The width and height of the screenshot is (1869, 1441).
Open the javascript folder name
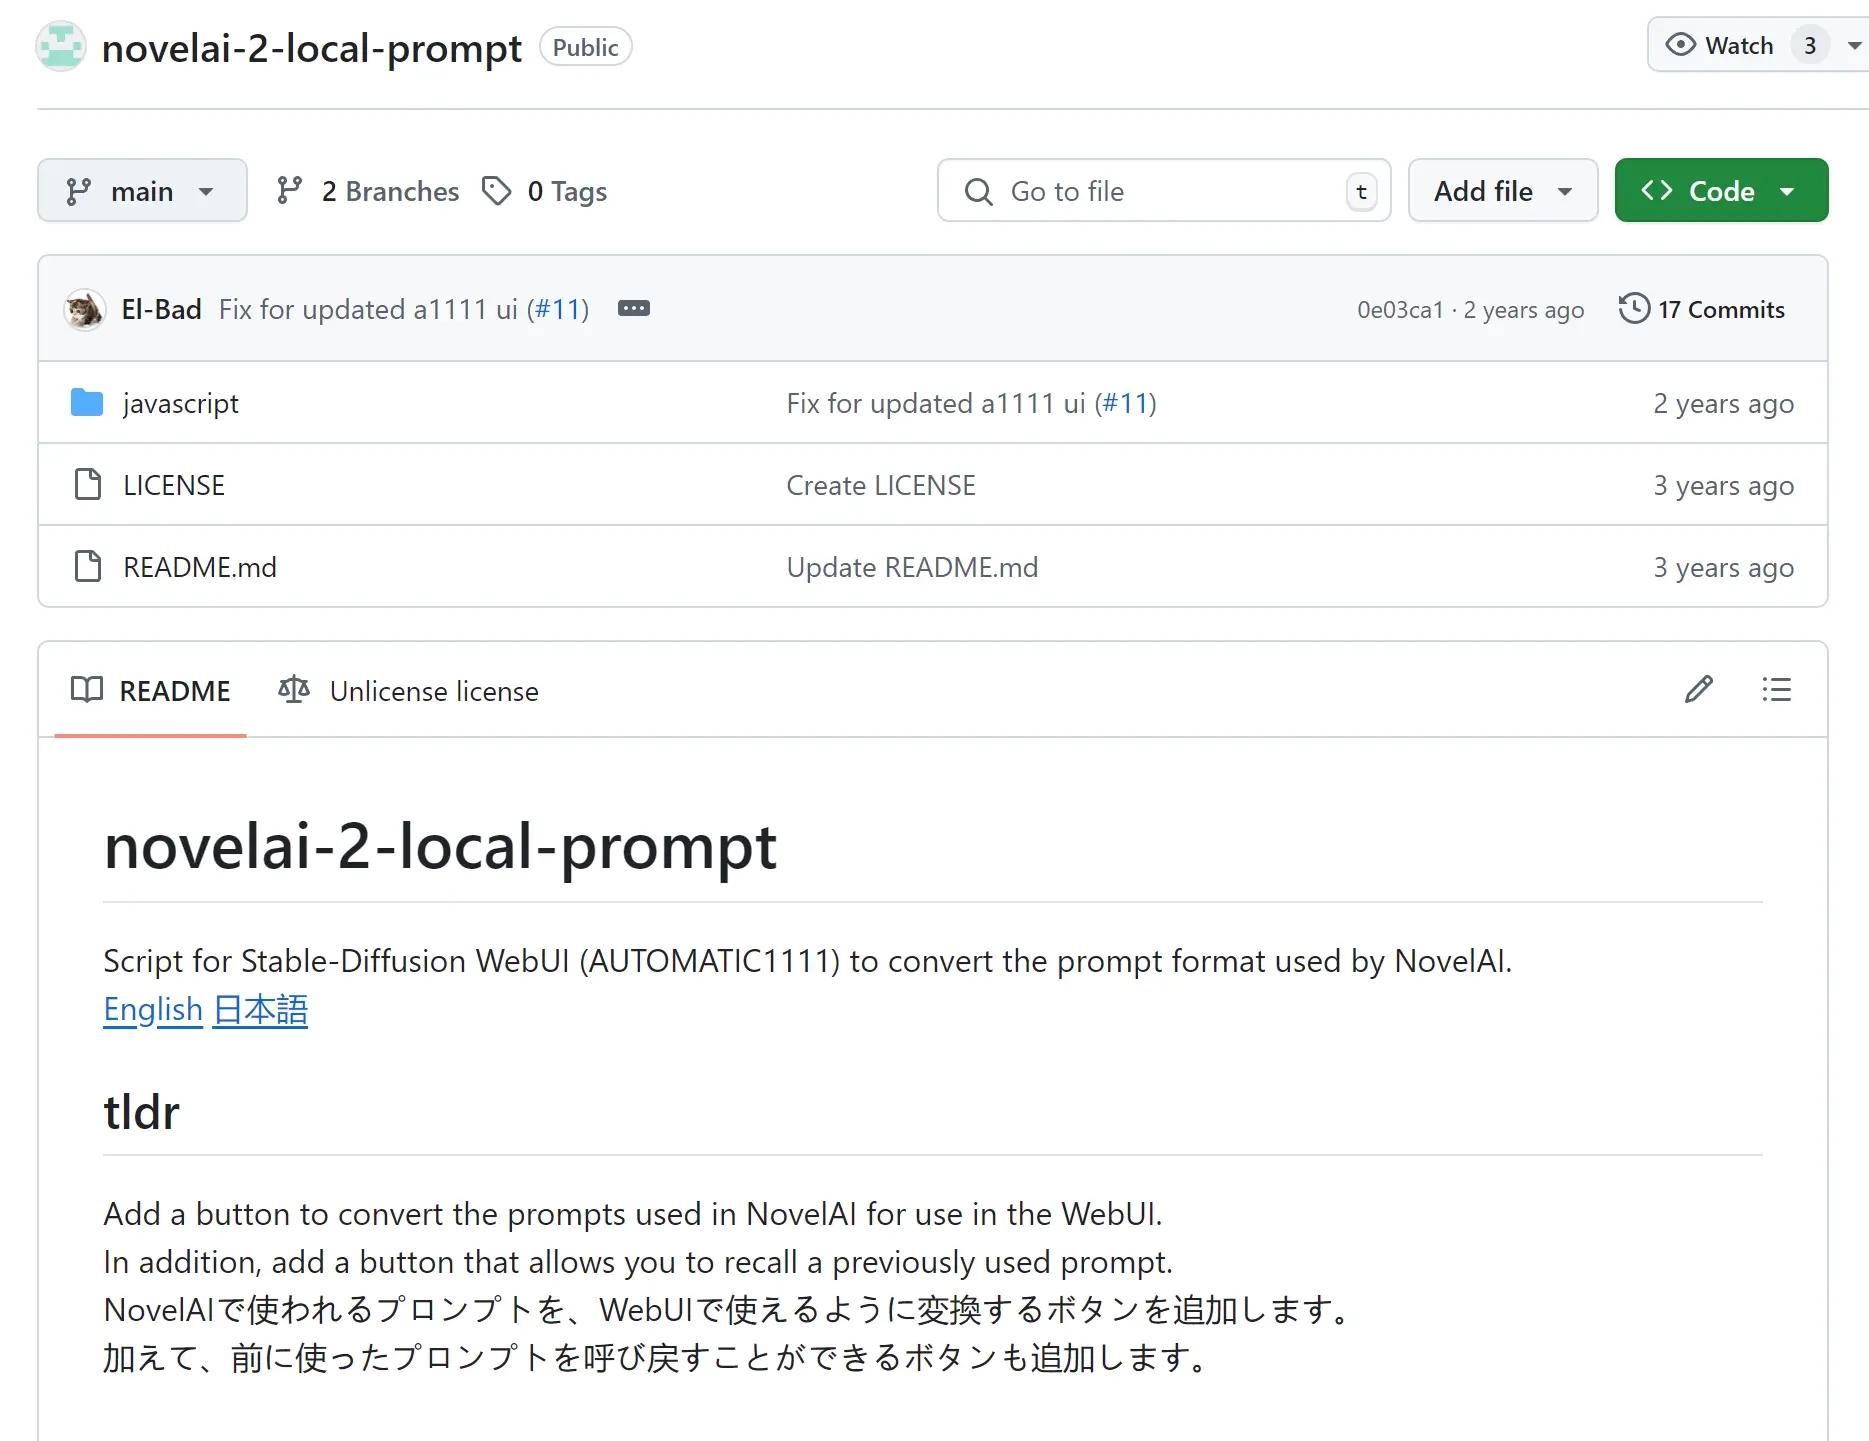[x=181, y=403]
